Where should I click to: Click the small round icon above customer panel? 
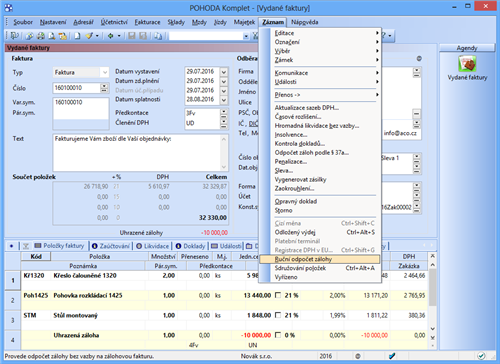click(419, 59)
